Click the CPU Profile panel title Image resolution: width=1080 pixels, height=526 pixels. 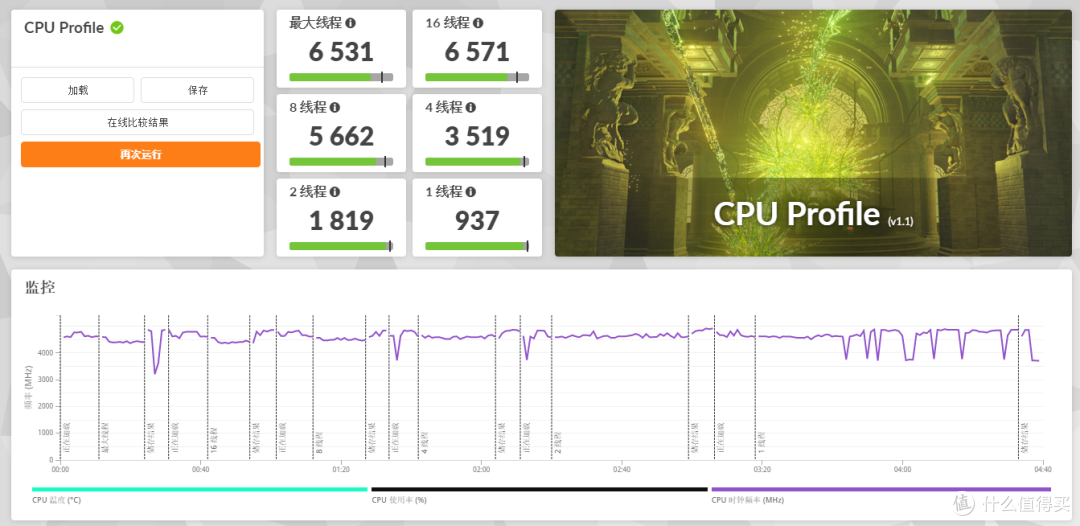[63, 28]
